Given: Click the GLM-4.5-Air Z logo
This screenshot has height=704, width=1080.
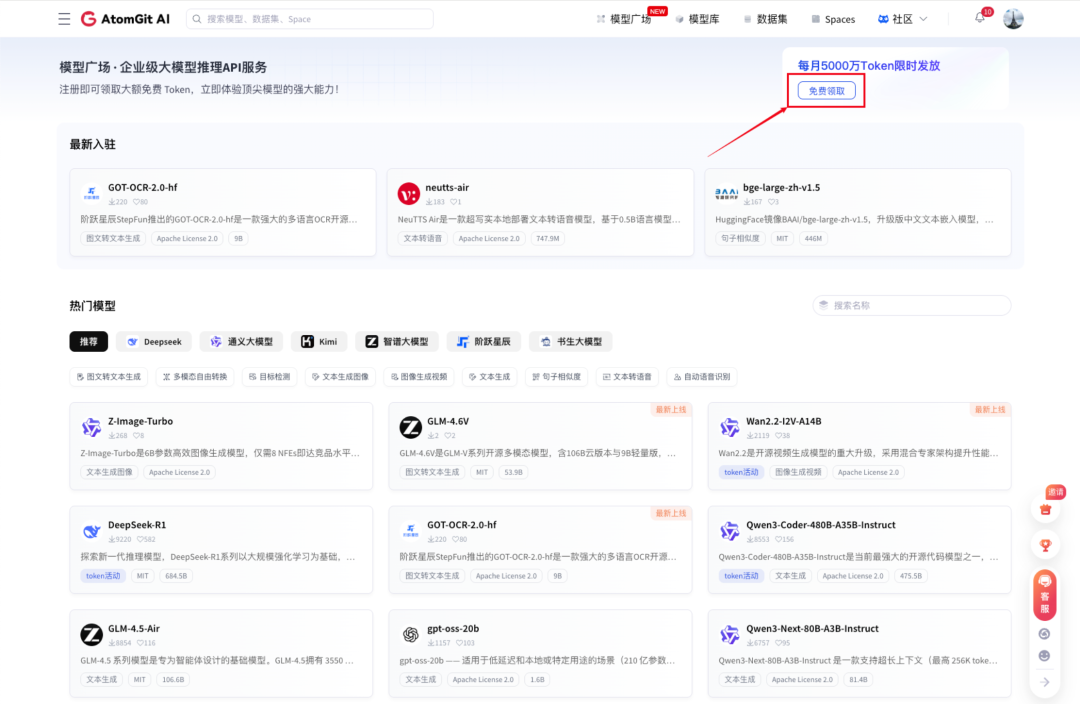Looking at the screenshot, I should [x=91, y=634].
